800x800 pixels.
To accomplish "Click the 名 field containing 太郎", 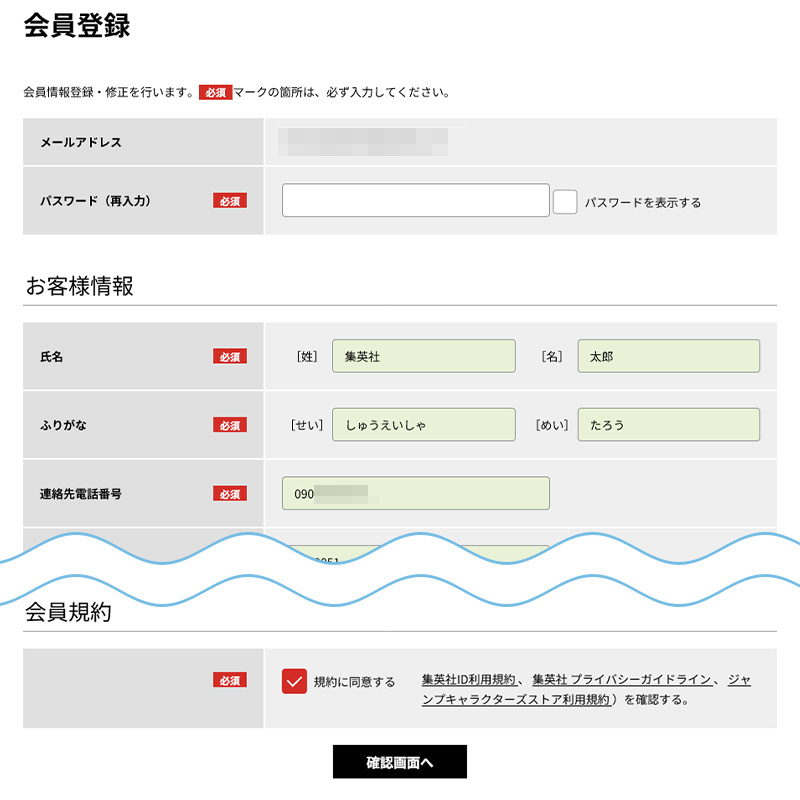I will [x=668, y=356].
